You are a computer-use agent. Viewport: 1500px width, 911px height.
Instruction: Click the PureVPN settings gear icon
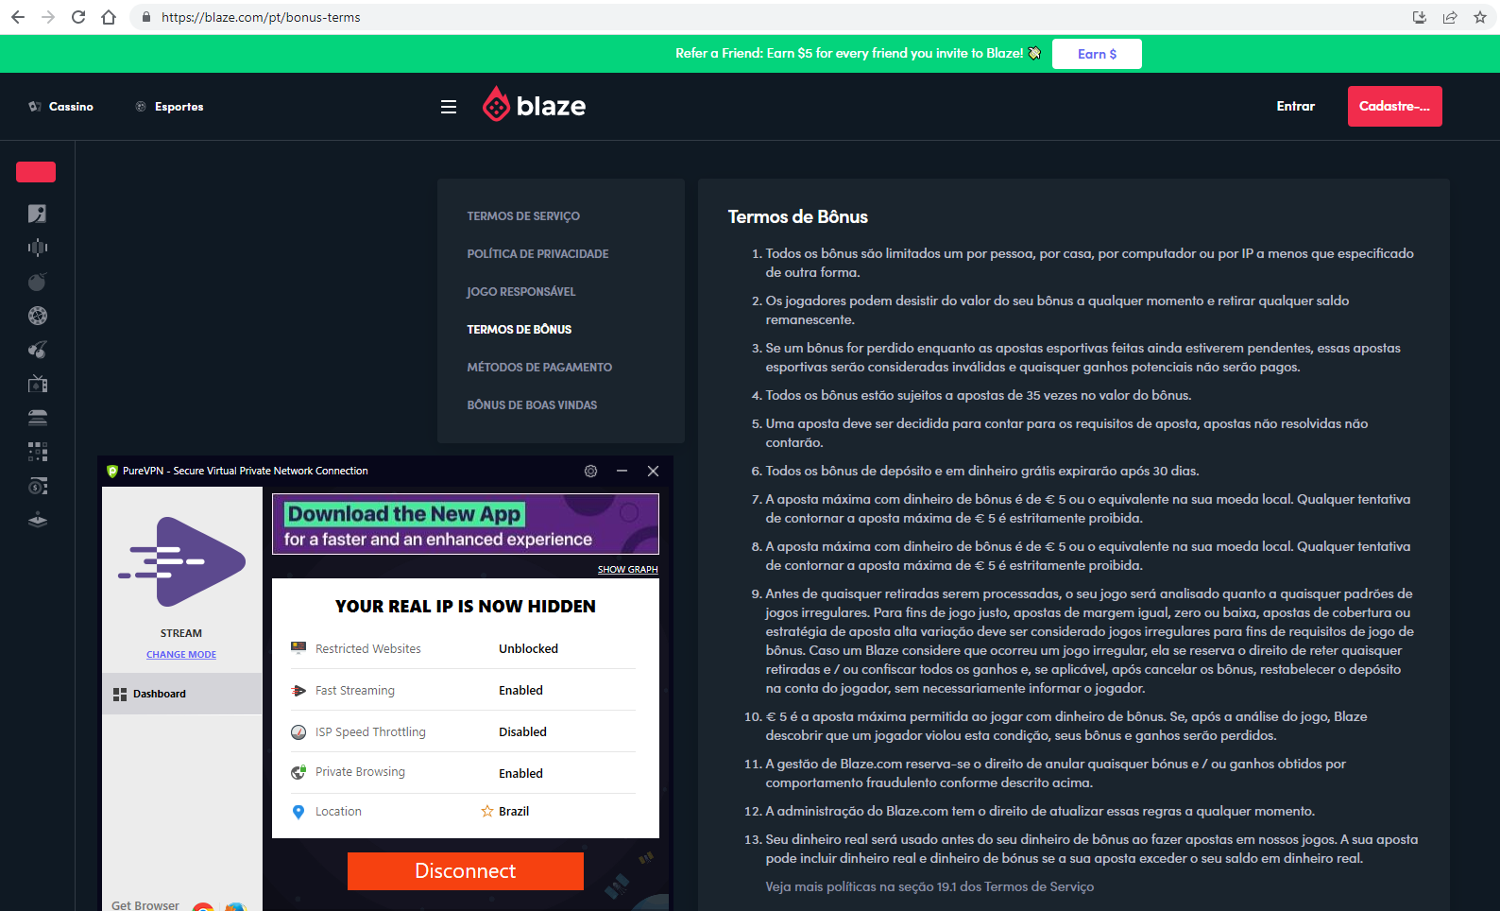tap(591, 471)
